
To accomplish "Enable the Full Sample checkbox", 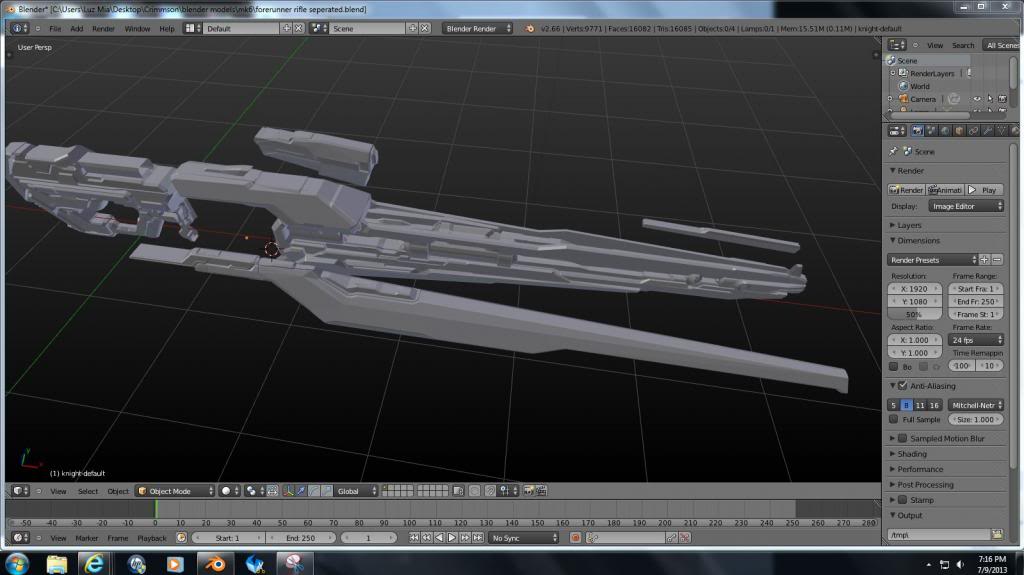I will pos(893,419).
